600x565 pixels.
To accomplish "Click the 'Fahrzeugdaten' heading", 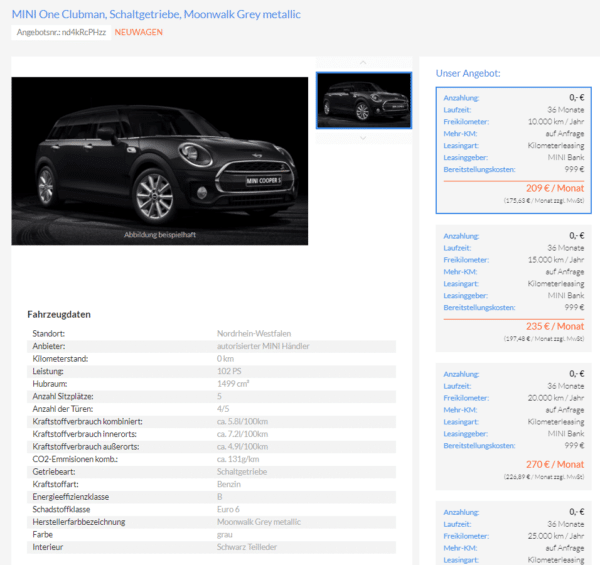I will [x=59, y=314].
